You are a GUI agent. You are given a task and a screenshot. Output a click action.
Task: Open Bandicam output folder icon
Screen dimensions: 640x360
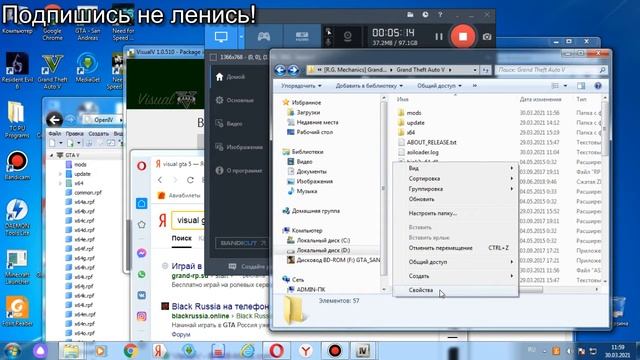(410, 15)
